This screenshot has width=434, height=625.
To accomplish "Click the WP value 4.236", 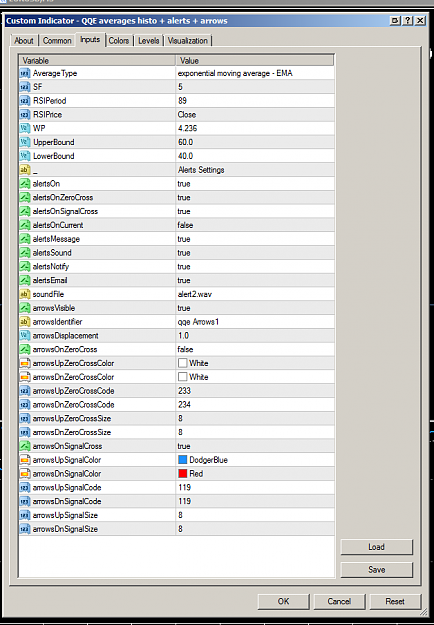I will 187,128.
